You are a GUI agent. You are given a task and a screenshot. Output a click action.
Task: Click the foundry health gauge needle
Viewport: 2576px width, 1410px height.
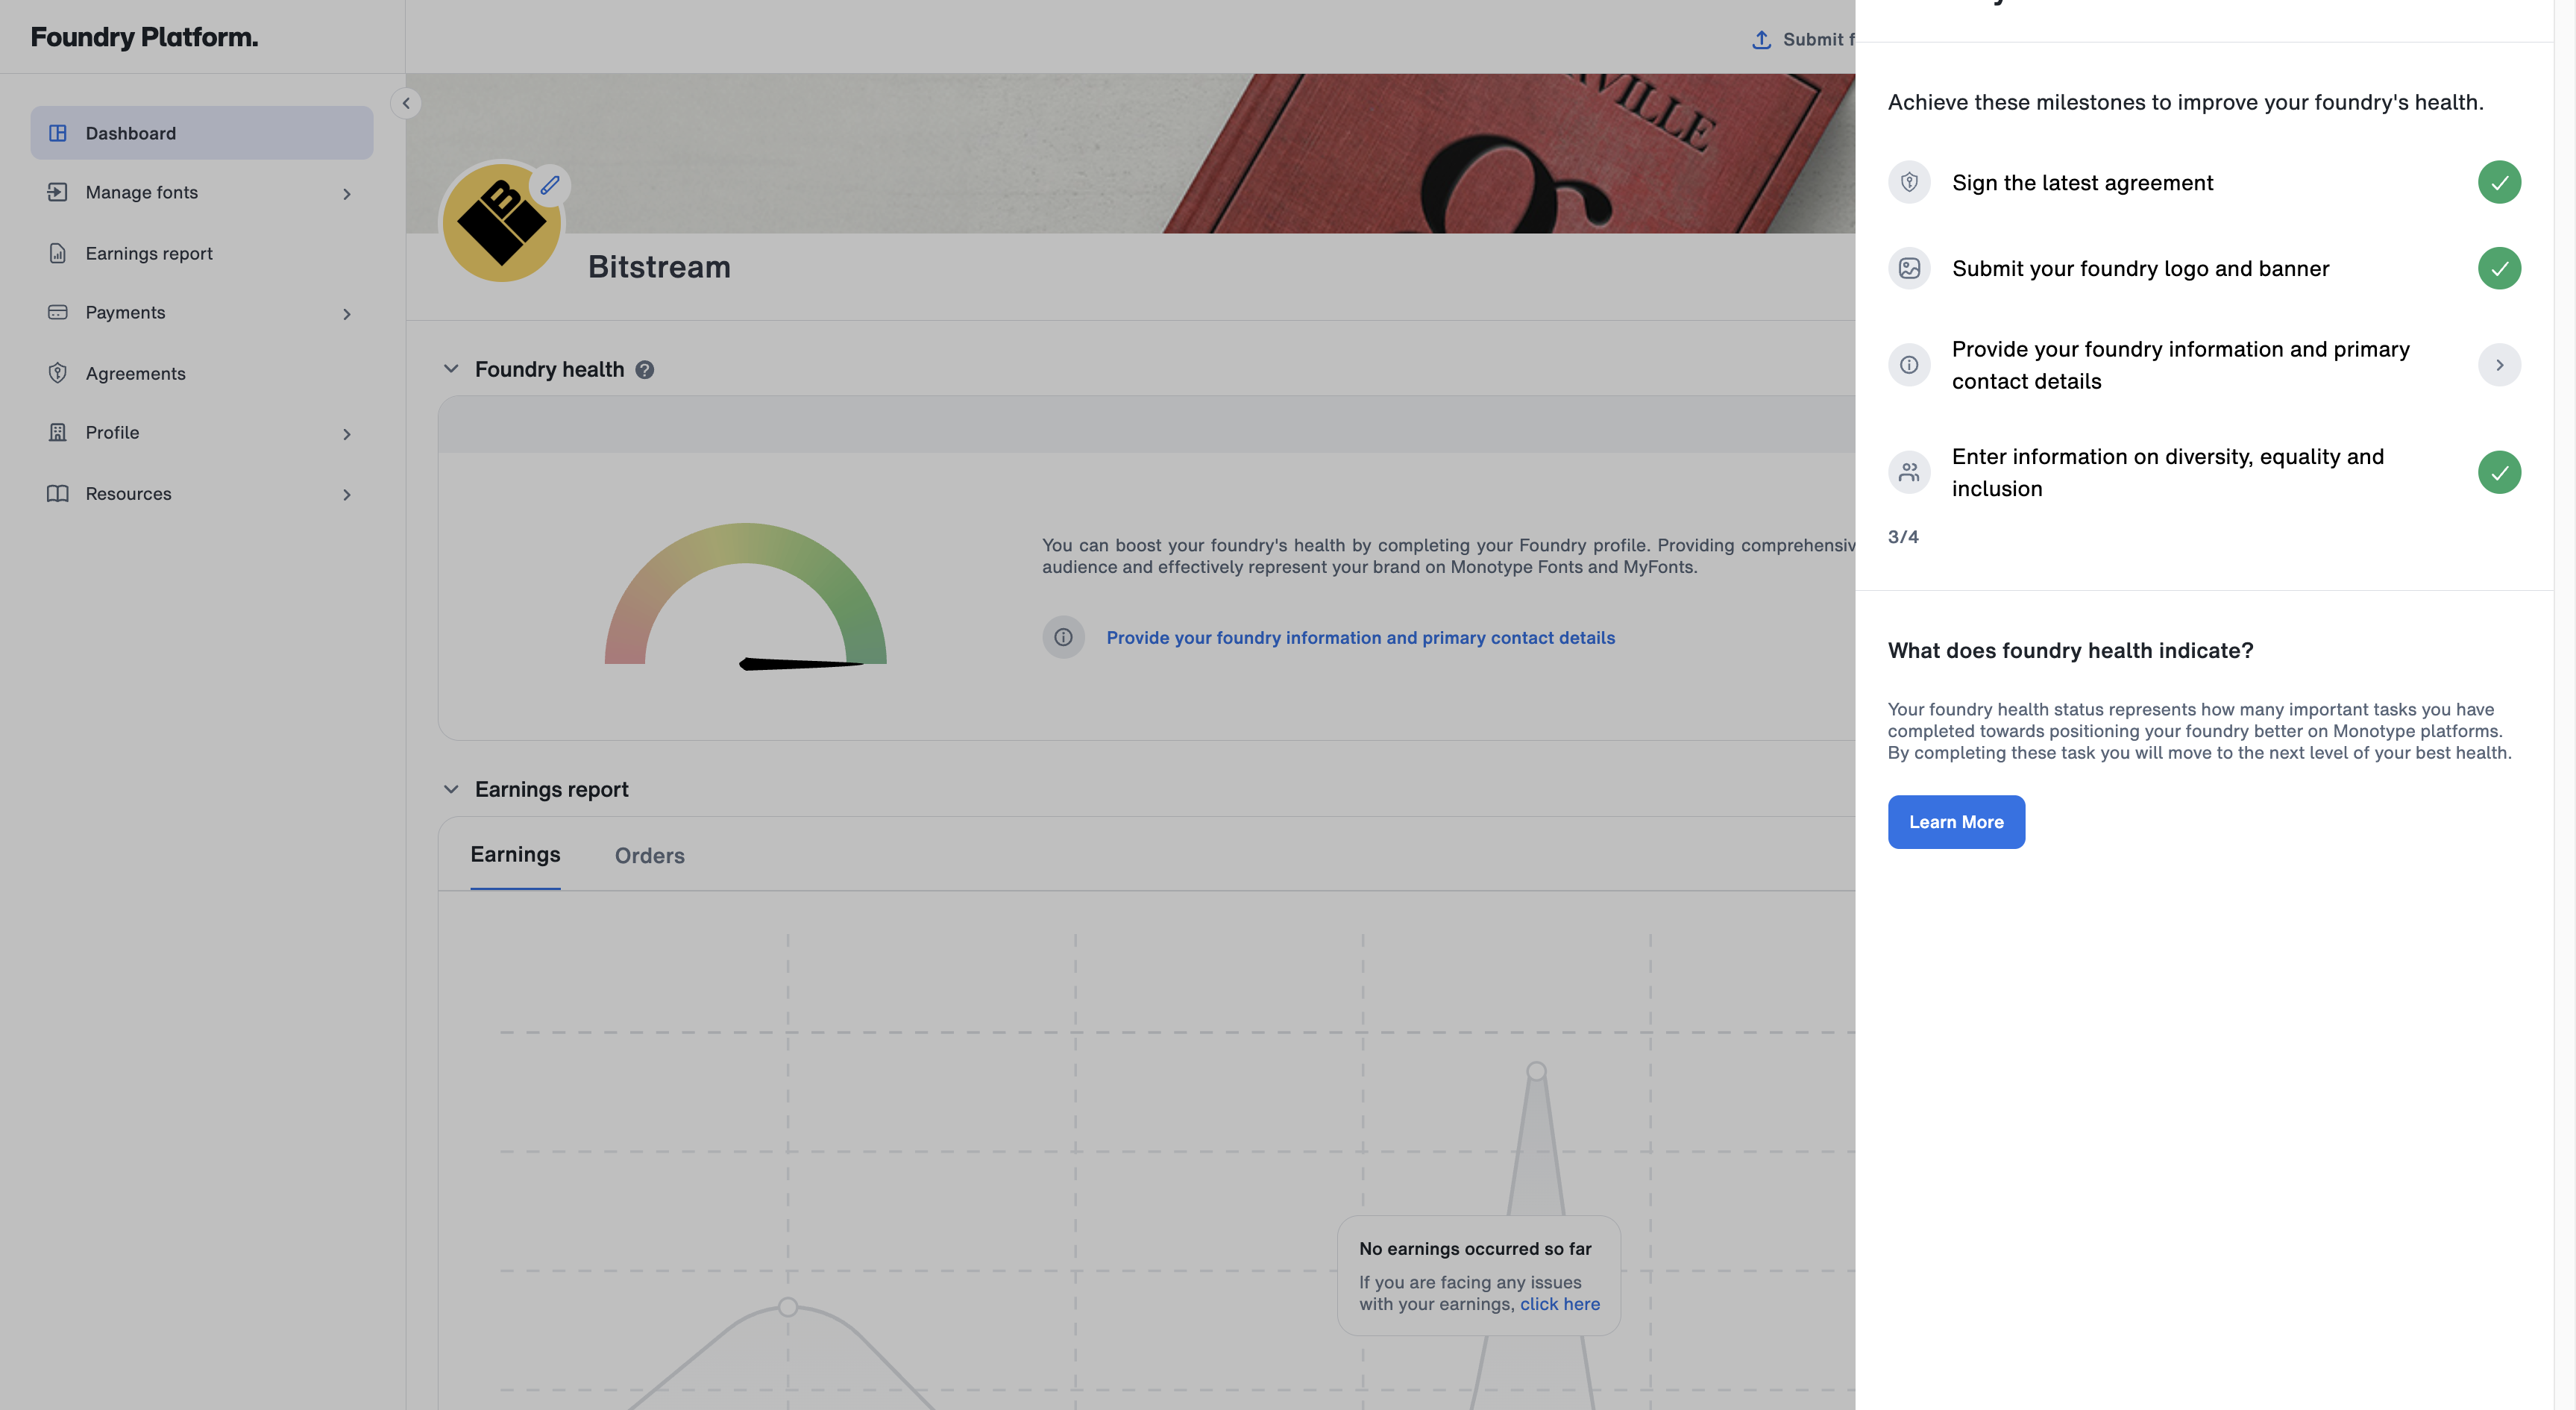coord(801,663)
